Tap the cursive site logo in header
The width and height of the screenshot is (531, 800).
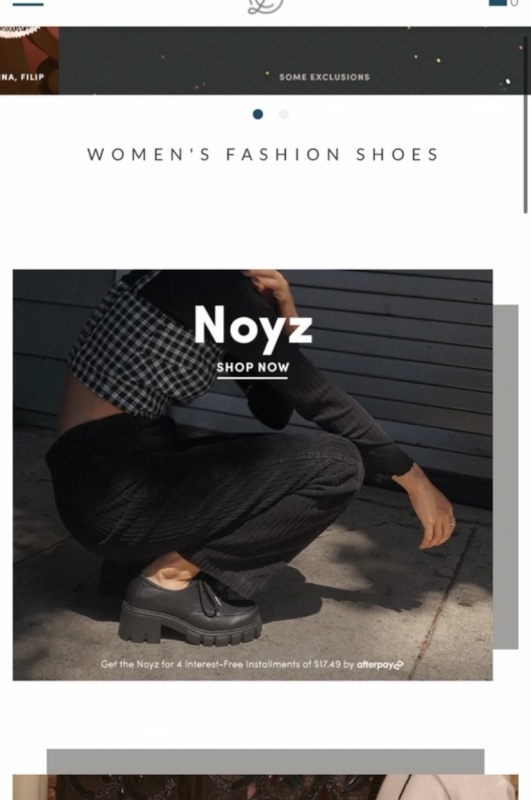(266, 6)
